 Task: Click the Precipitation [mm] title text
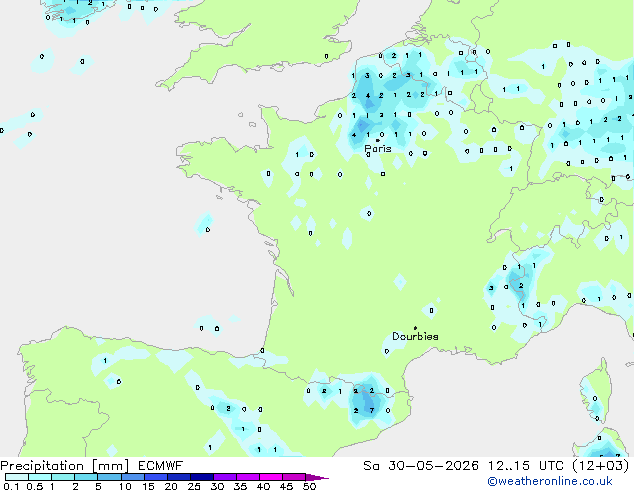click(65, 466)
